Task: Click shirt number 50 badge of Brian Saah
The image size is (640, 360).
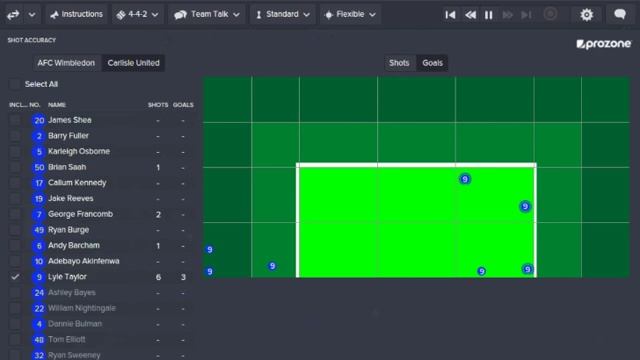Action: pos(39,167)
